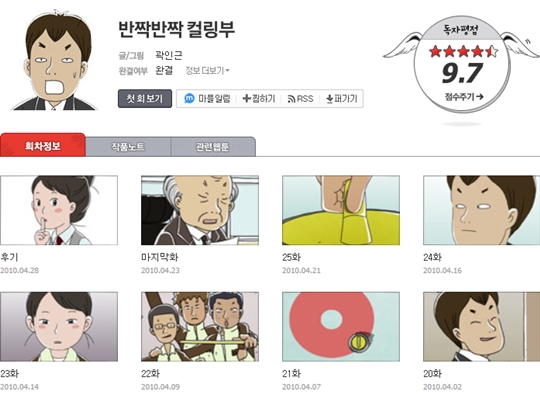Viewport: 540px width, 401px height.
Task: Click the 마플알림 chat bubble icon
Action: tap(189, 99)
